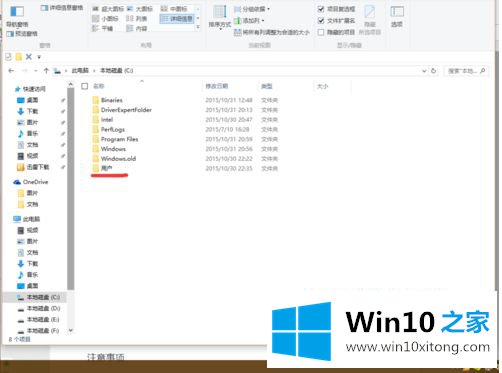
Task: Select Medium icons (中图标) layout
Action: pos(174,9)
